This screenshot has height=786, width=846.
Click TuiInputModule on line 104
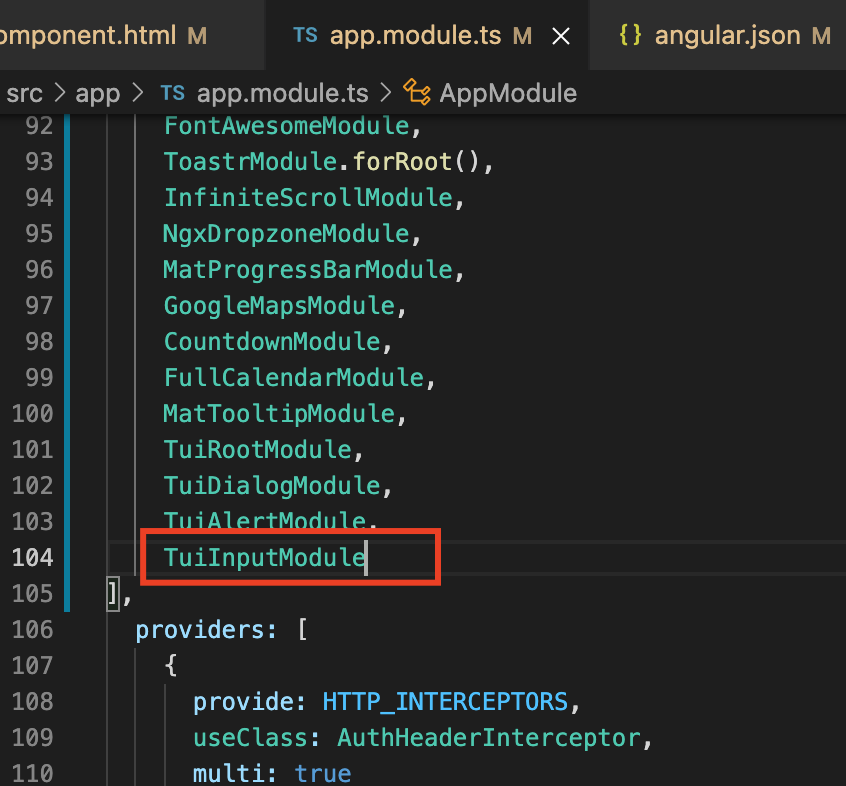(x=263, y=557)
